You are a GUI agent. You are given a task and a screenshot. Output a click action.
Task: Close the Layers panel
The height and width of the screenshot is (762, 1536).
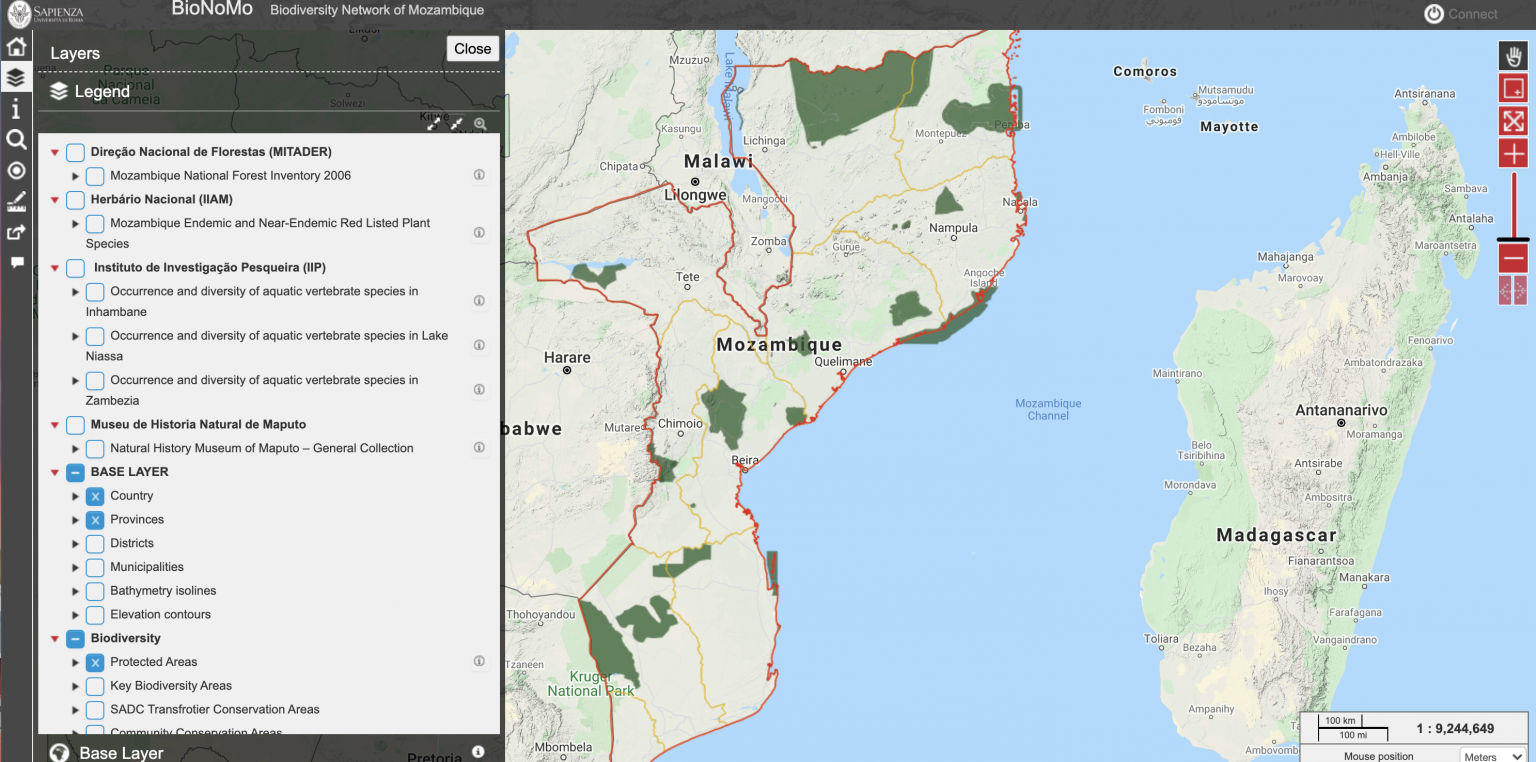pyautogui.click(x=472, y=49)
